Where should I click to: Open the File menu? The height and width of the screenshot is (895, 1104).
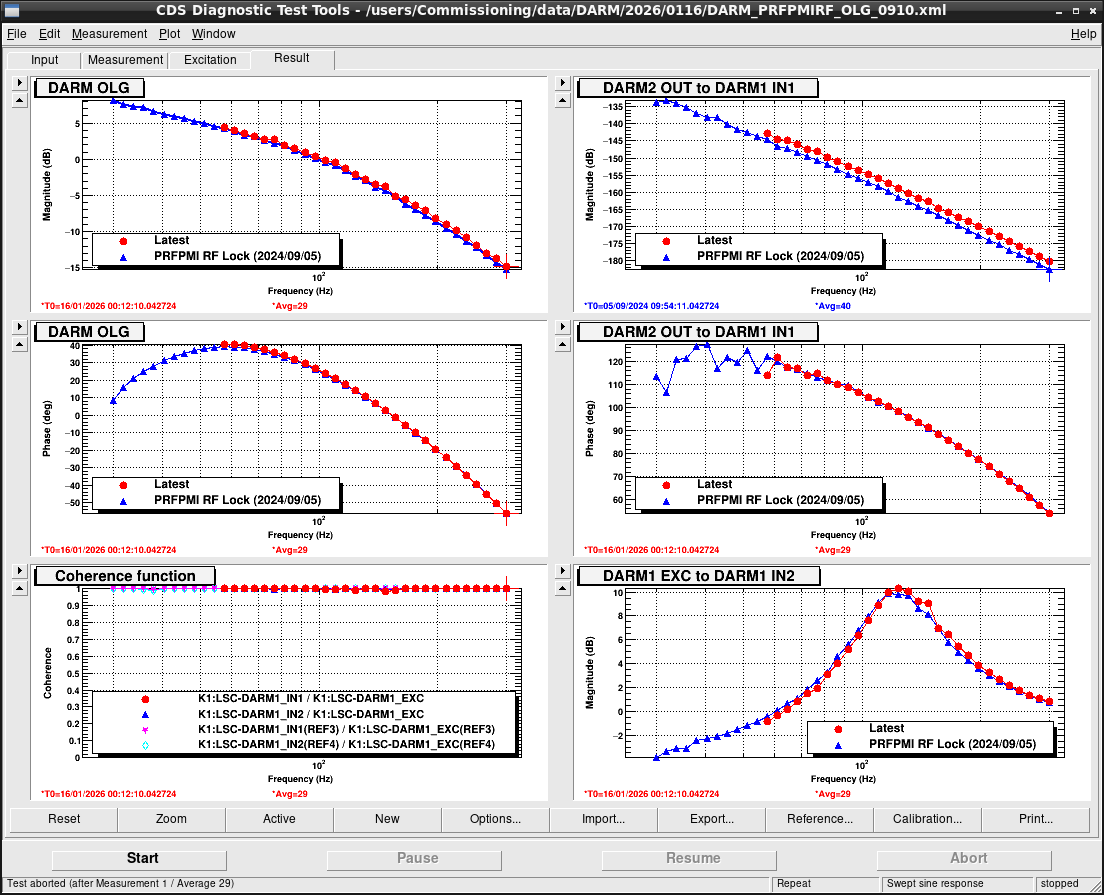pyautogui.click(x=16, y=34)
